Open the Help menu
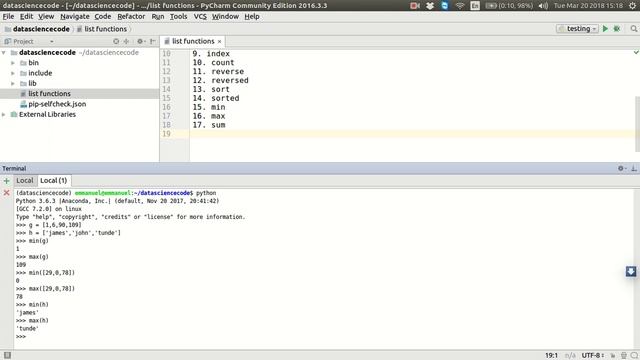 point(252,16)
